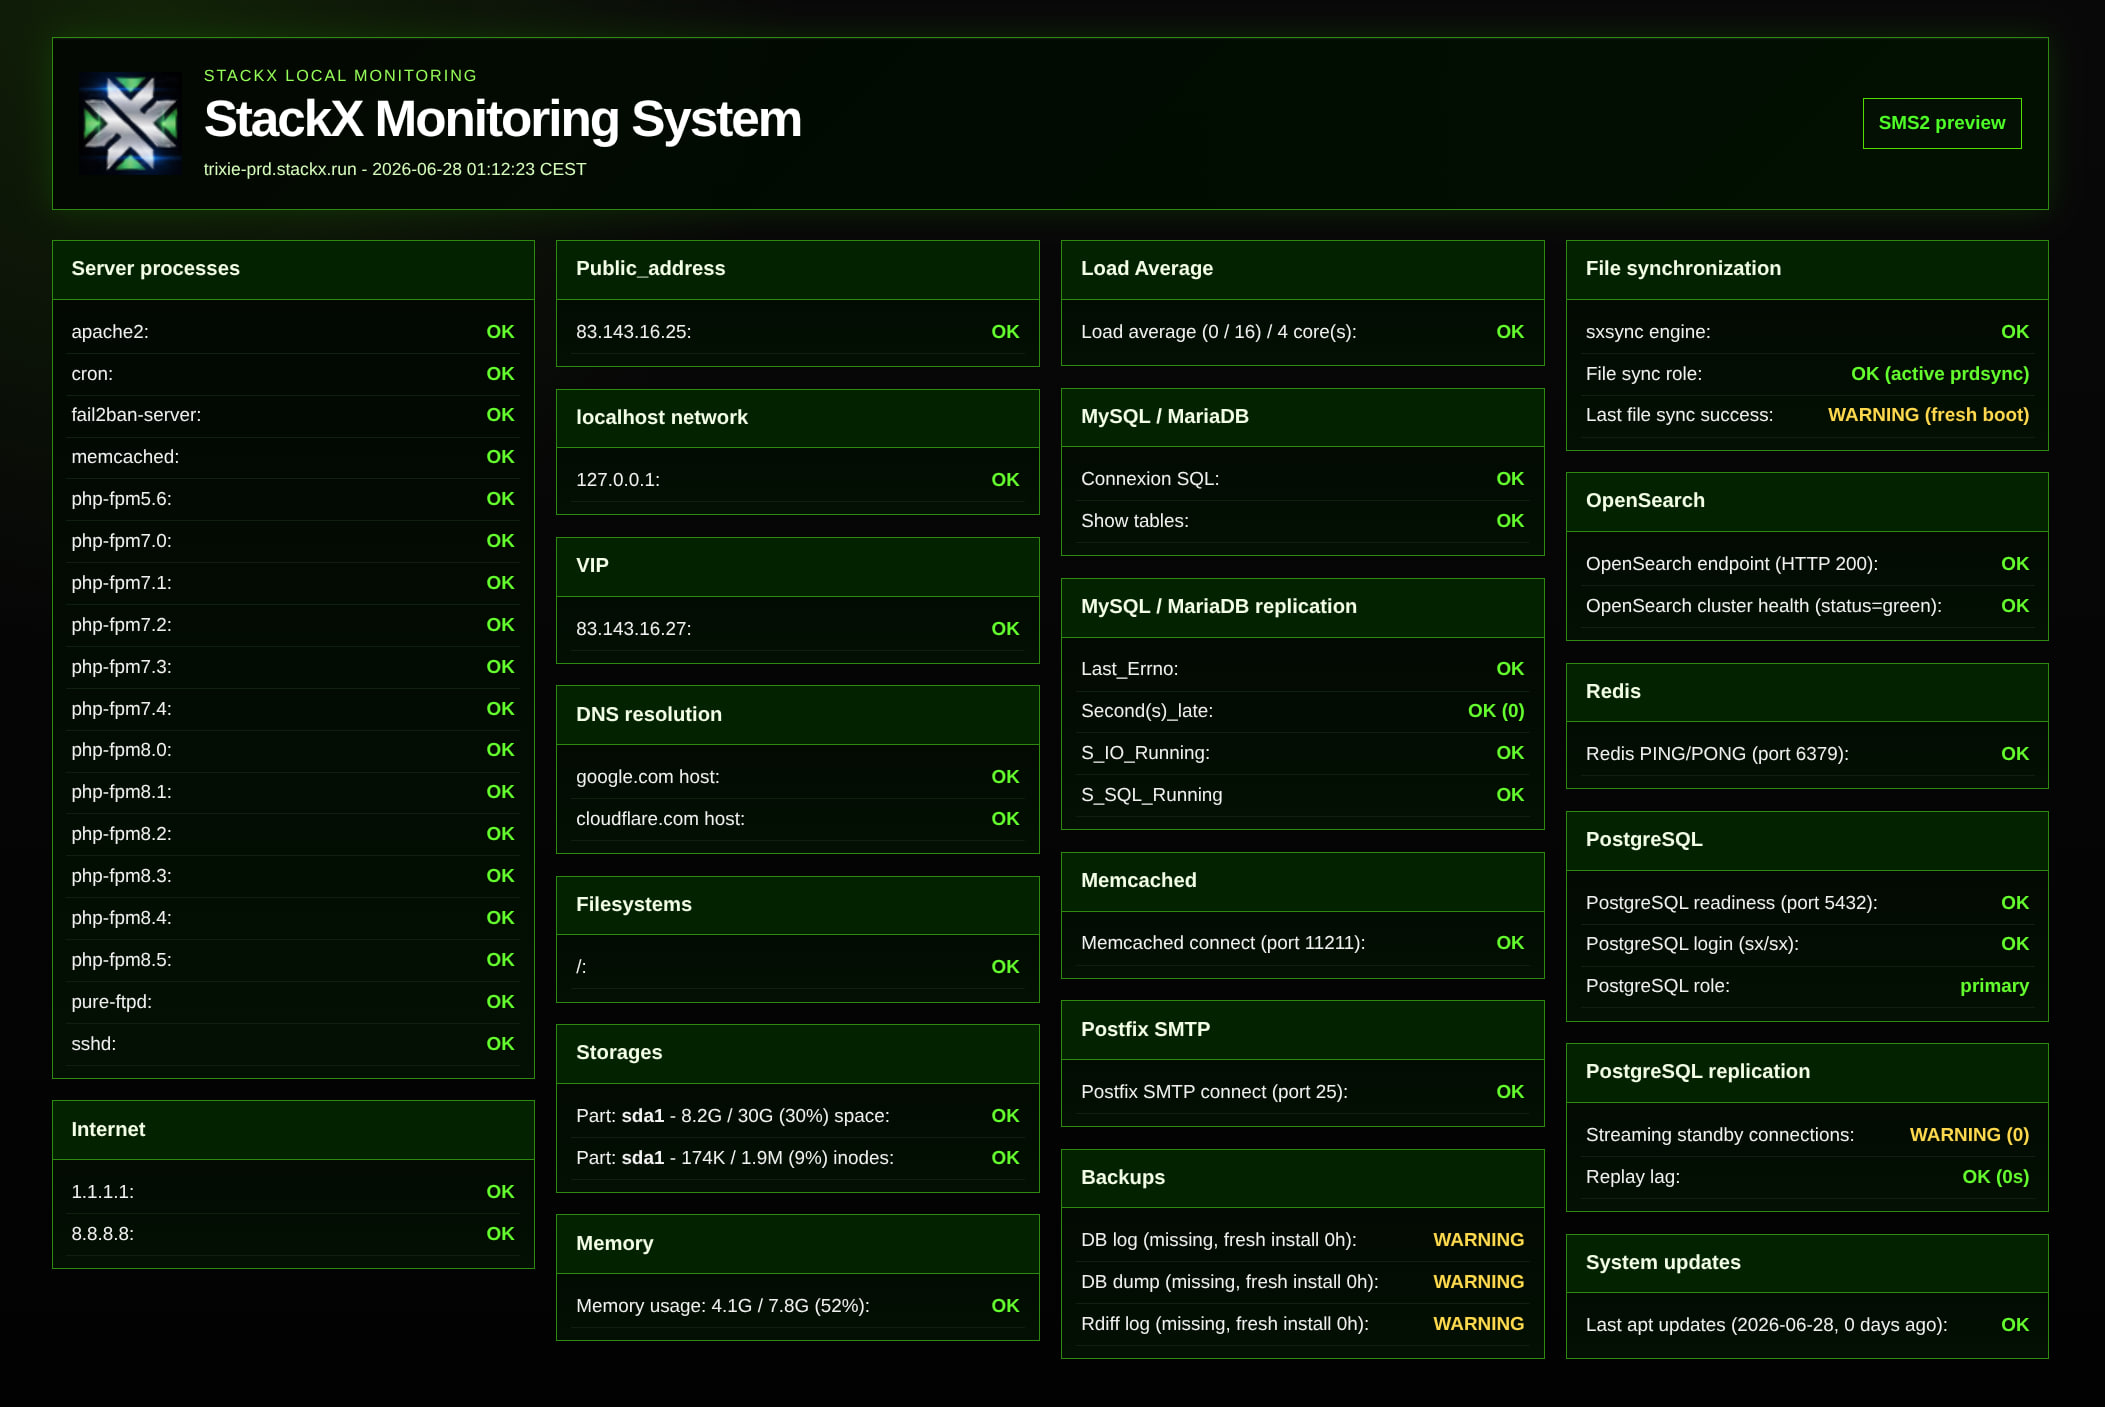The image size is (2105, 1407).
Task: Select the sda1 inodes usage row
Action: point(798,1158)
